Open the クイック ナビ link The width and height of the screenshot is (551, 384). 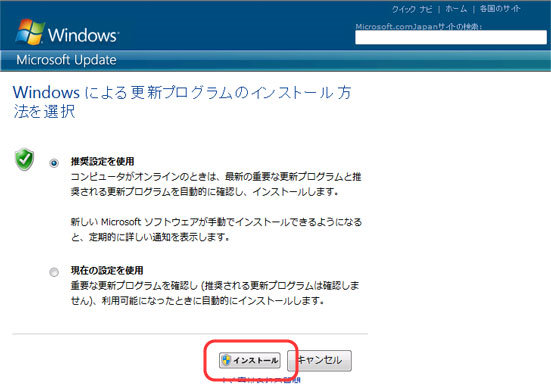[x=412, y=9]
